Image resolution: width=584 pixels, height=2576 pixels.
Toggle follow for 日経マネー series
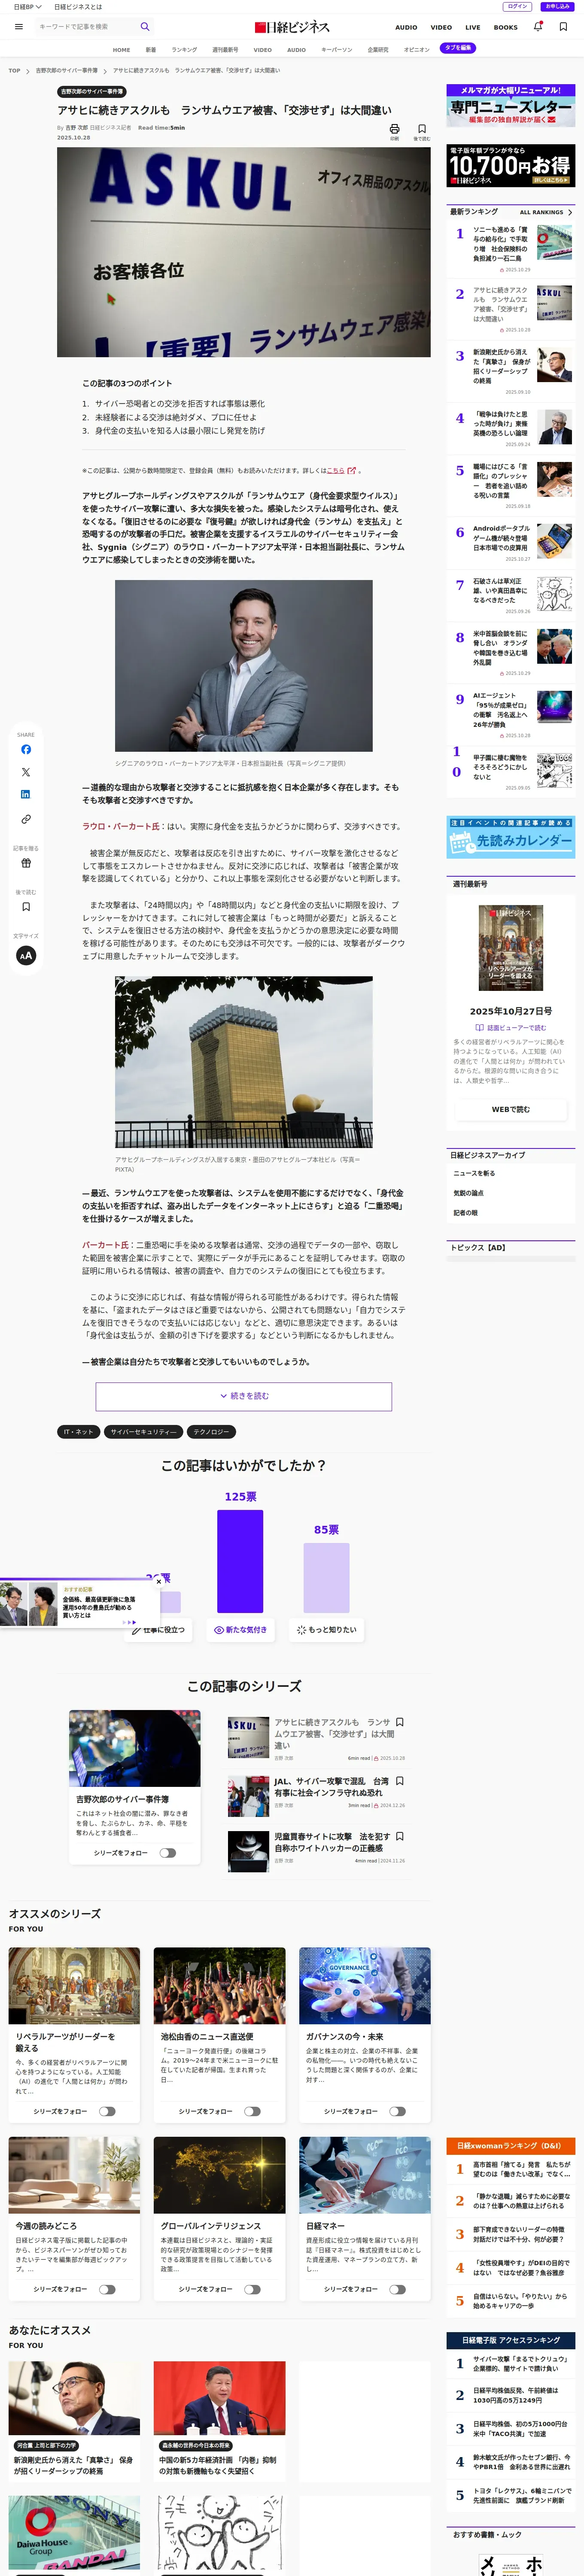[x=397, y=2289]
